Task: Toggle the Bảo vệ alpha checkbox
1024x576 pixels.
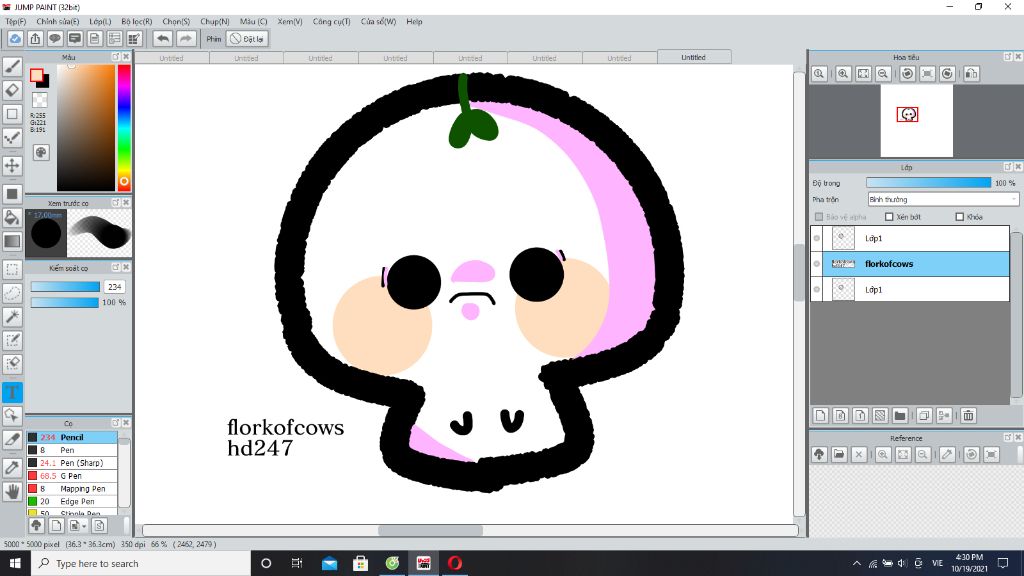Action: [x=819, y=217]
